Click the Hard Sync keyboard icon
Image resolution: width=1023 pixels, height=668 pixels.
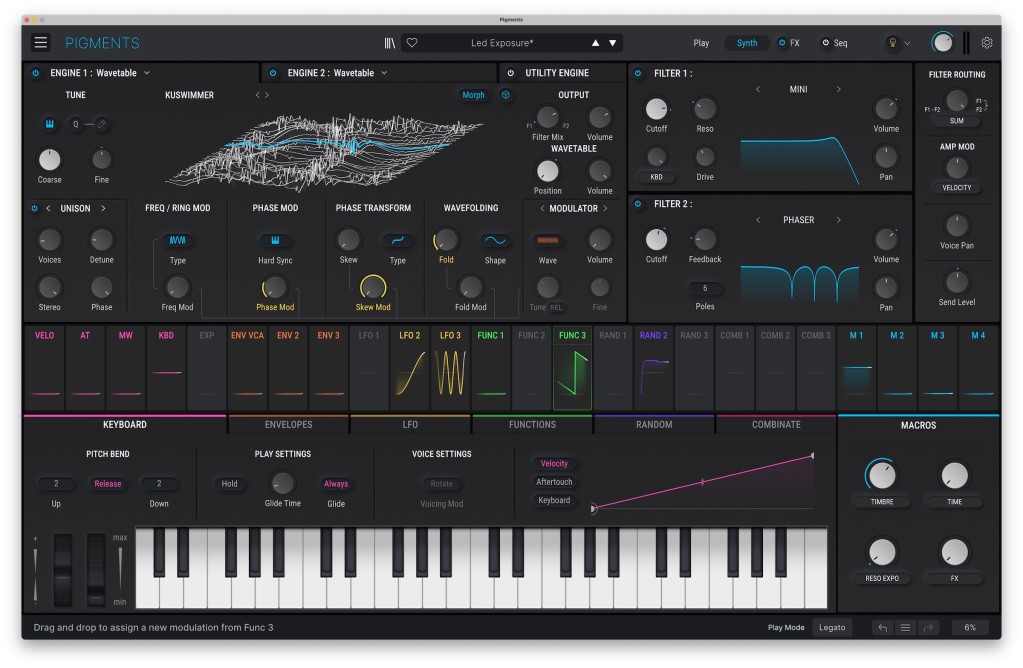click(x=273, y=240)
